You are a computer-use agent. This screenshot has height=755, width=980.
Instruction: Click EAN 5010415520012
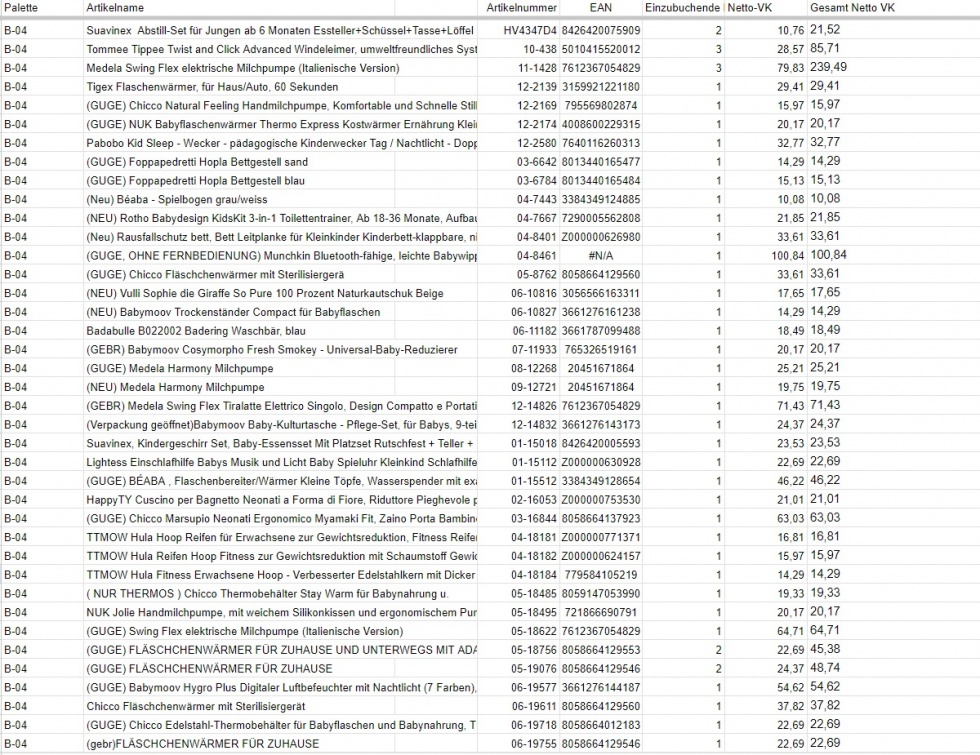[x=601, y=49]
